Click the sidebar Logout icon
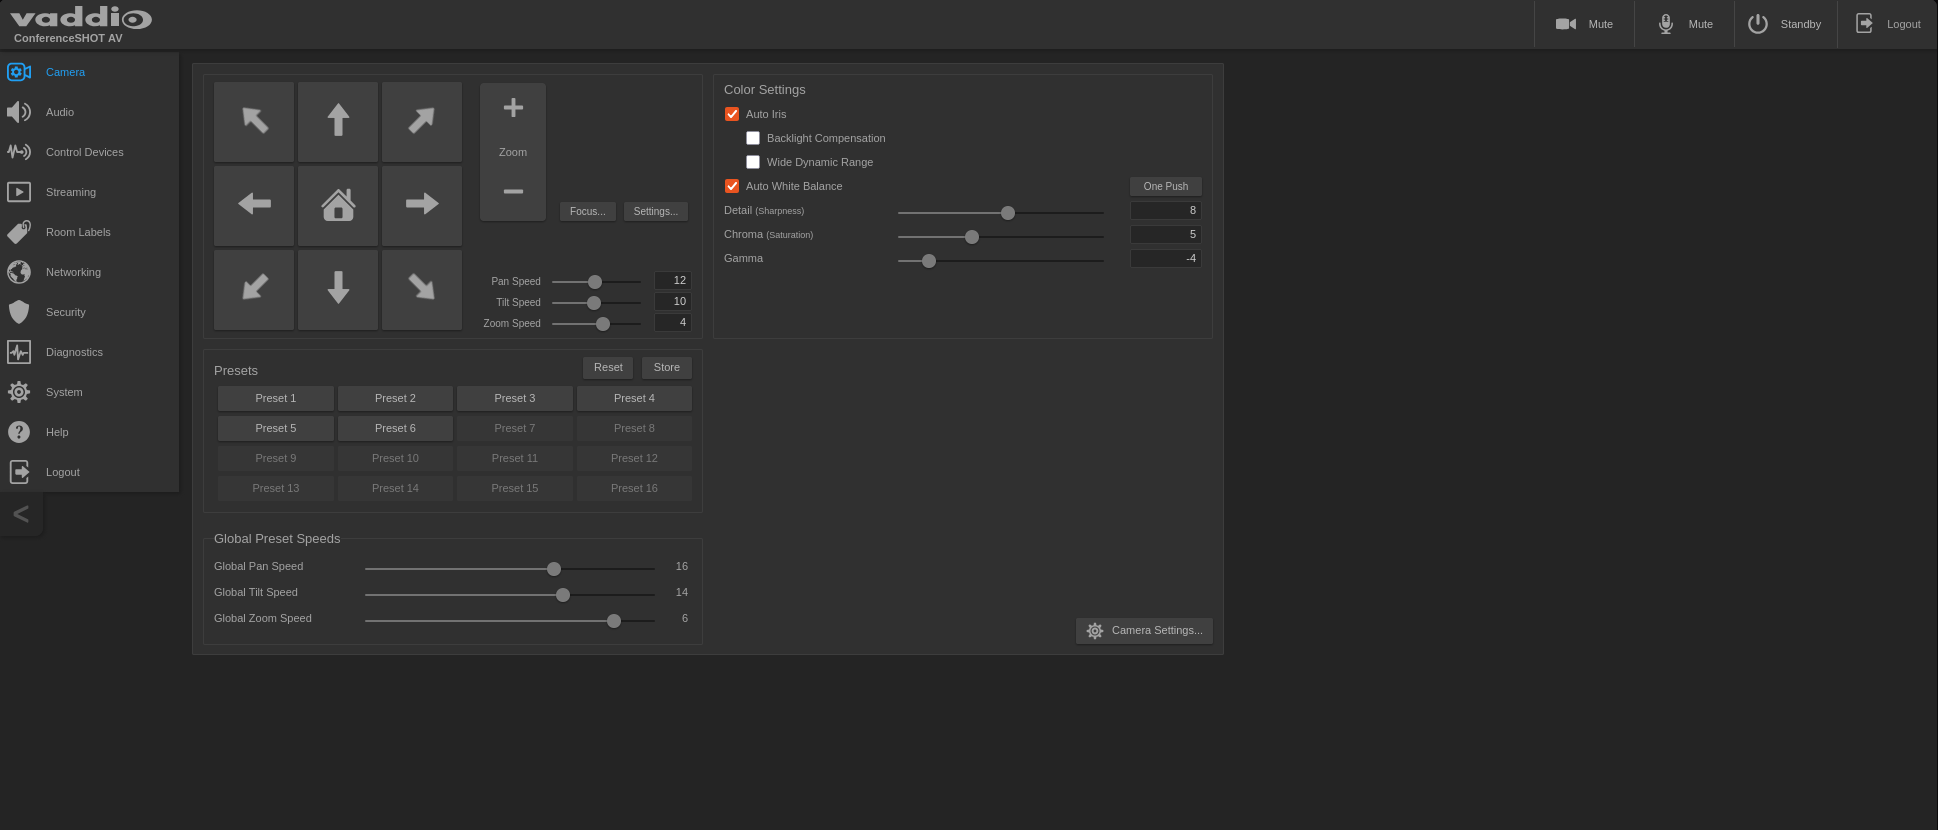The width and height of the screenshot is (1938, 830). [19, 472]
